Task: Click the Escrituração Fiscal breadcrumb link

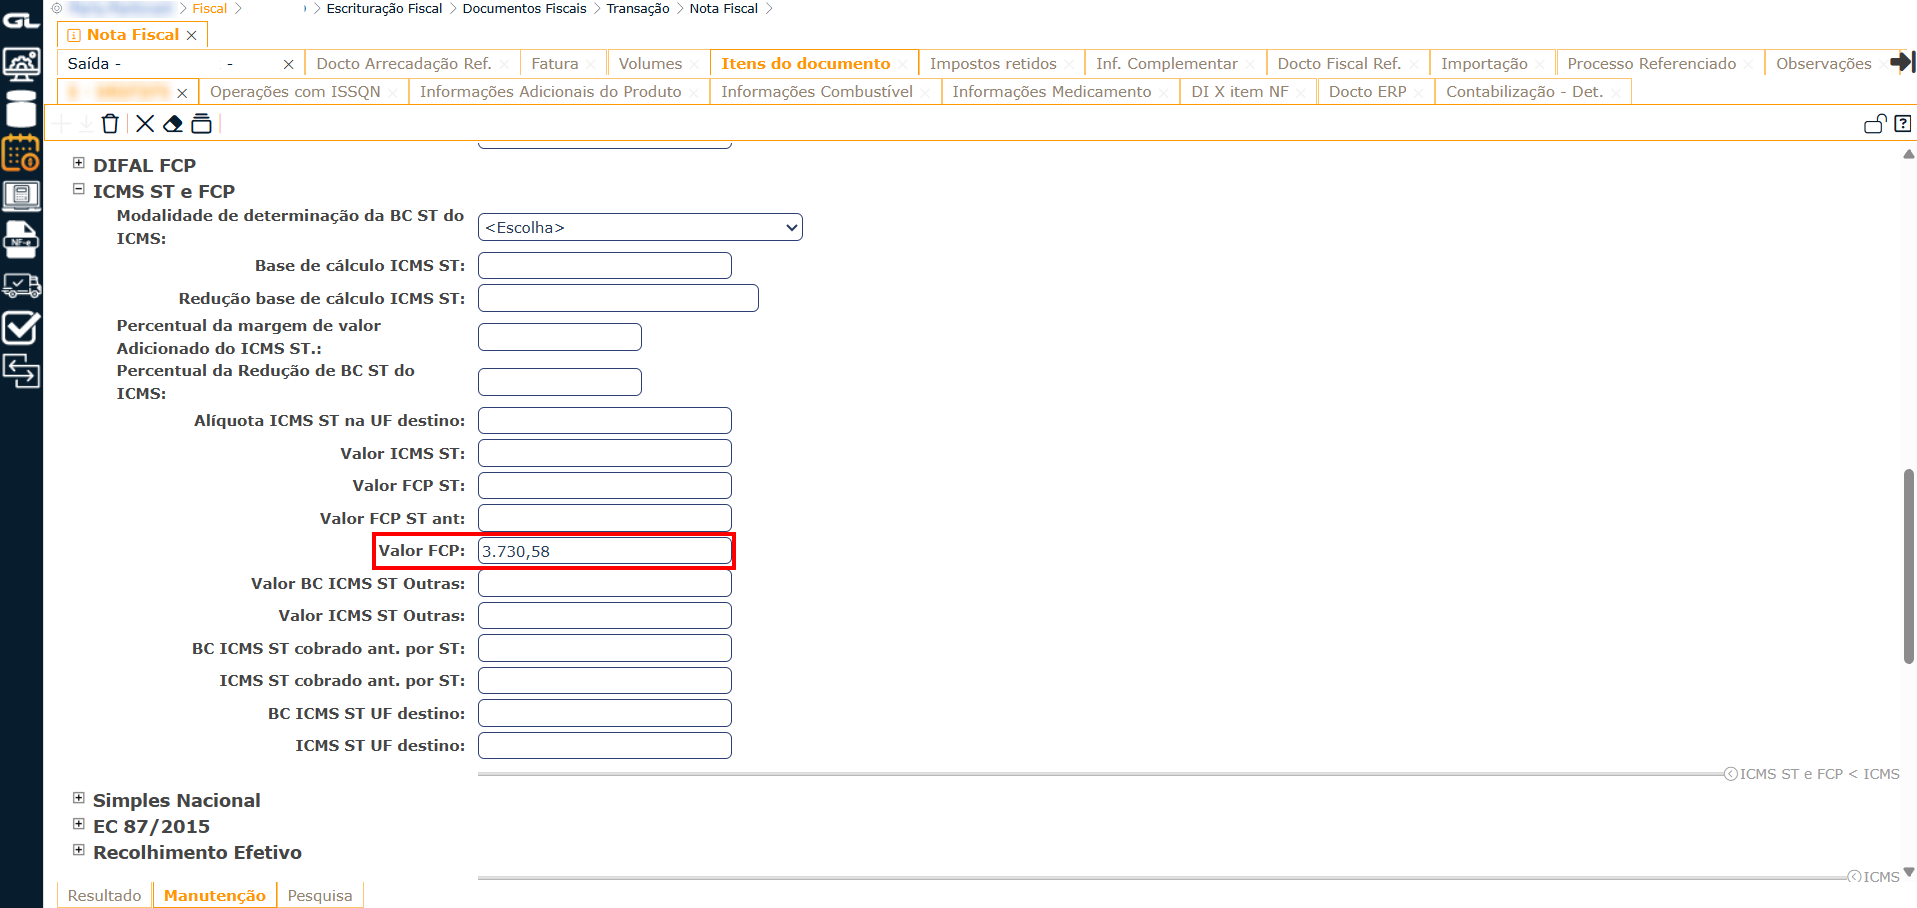Action: tap(384, 9)
